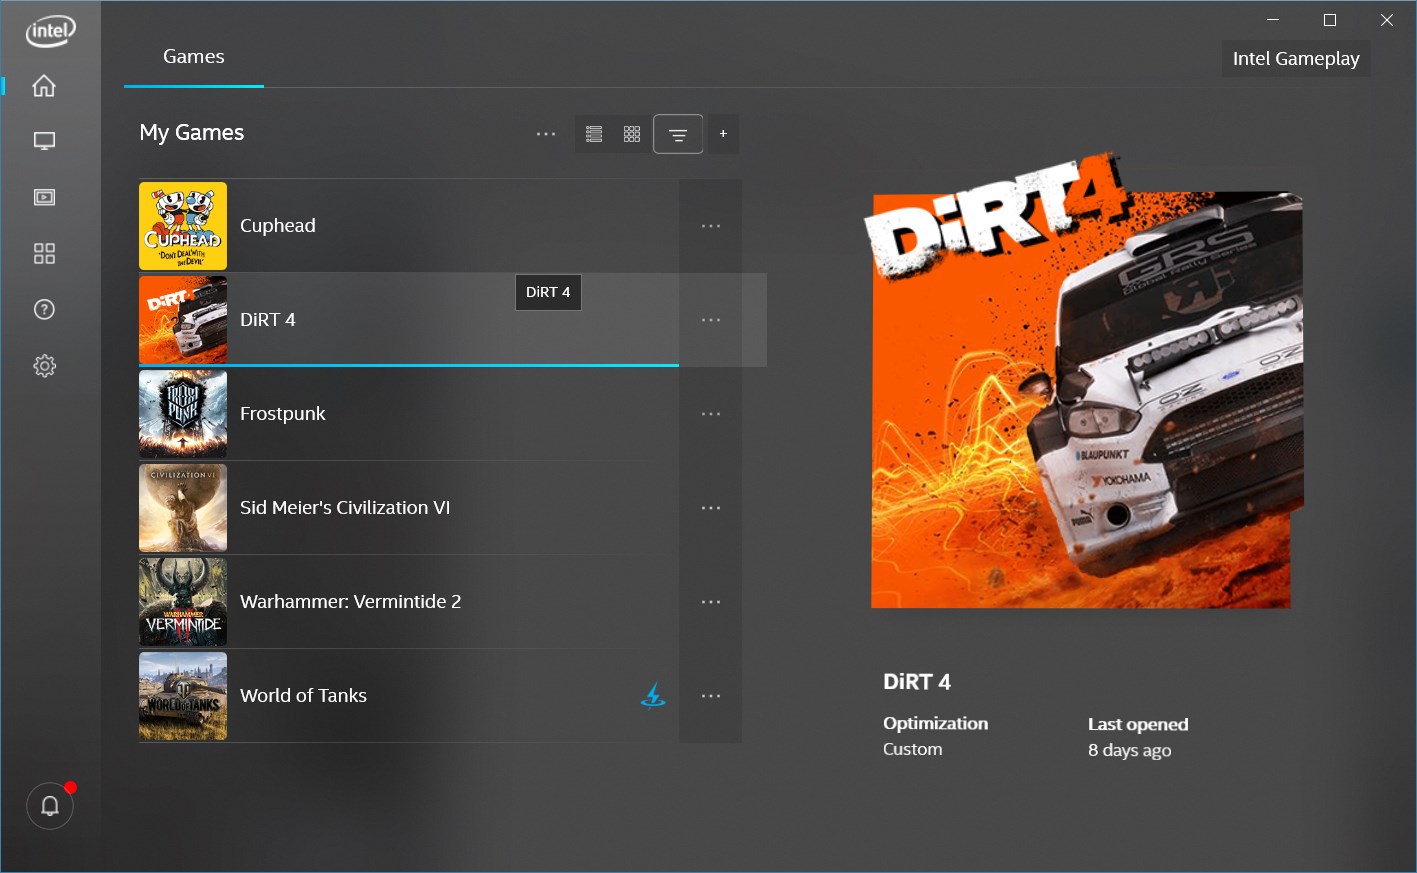Switch to grid view of games
1417x873 pixels.
tap(631, 133)
